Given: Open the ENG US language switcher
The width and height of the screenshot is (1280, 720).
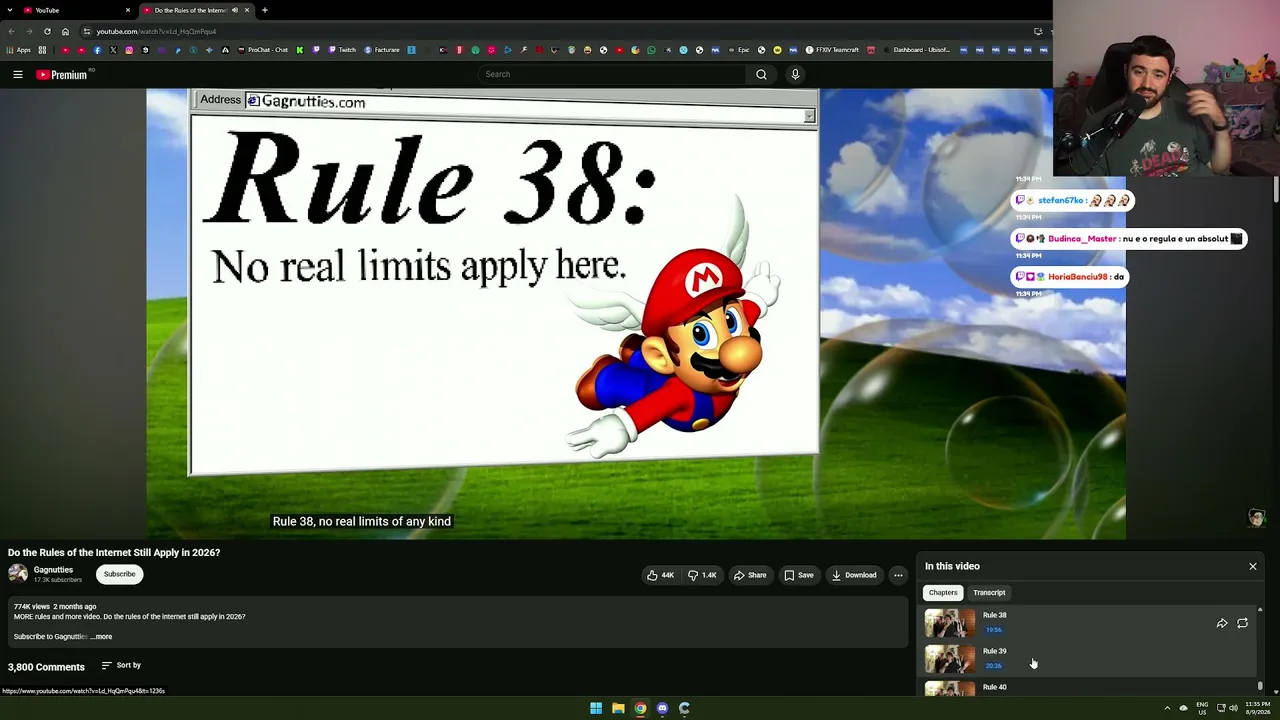Looking at the screenshot, I should click(x=1202, y=708).
